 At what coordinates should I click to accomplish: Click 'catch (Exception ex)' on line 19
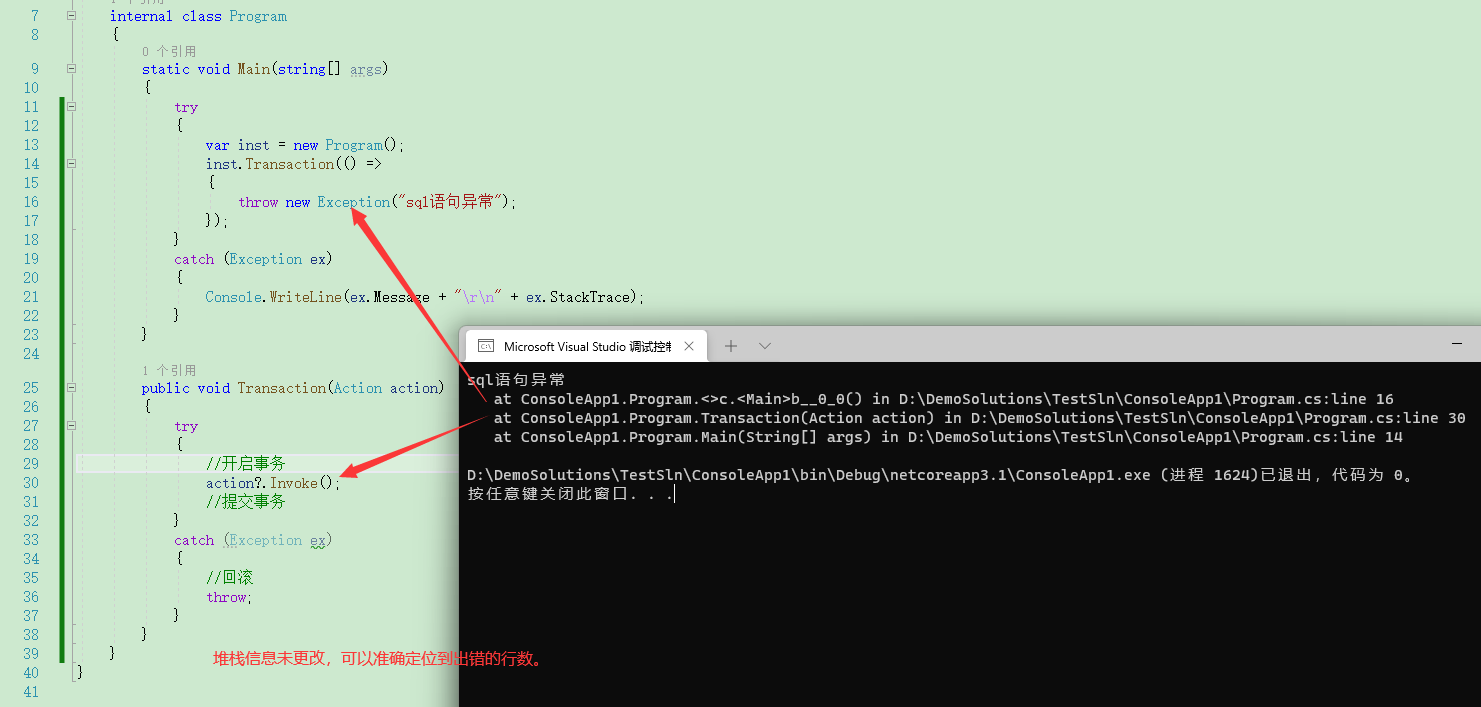click(253, 259)
